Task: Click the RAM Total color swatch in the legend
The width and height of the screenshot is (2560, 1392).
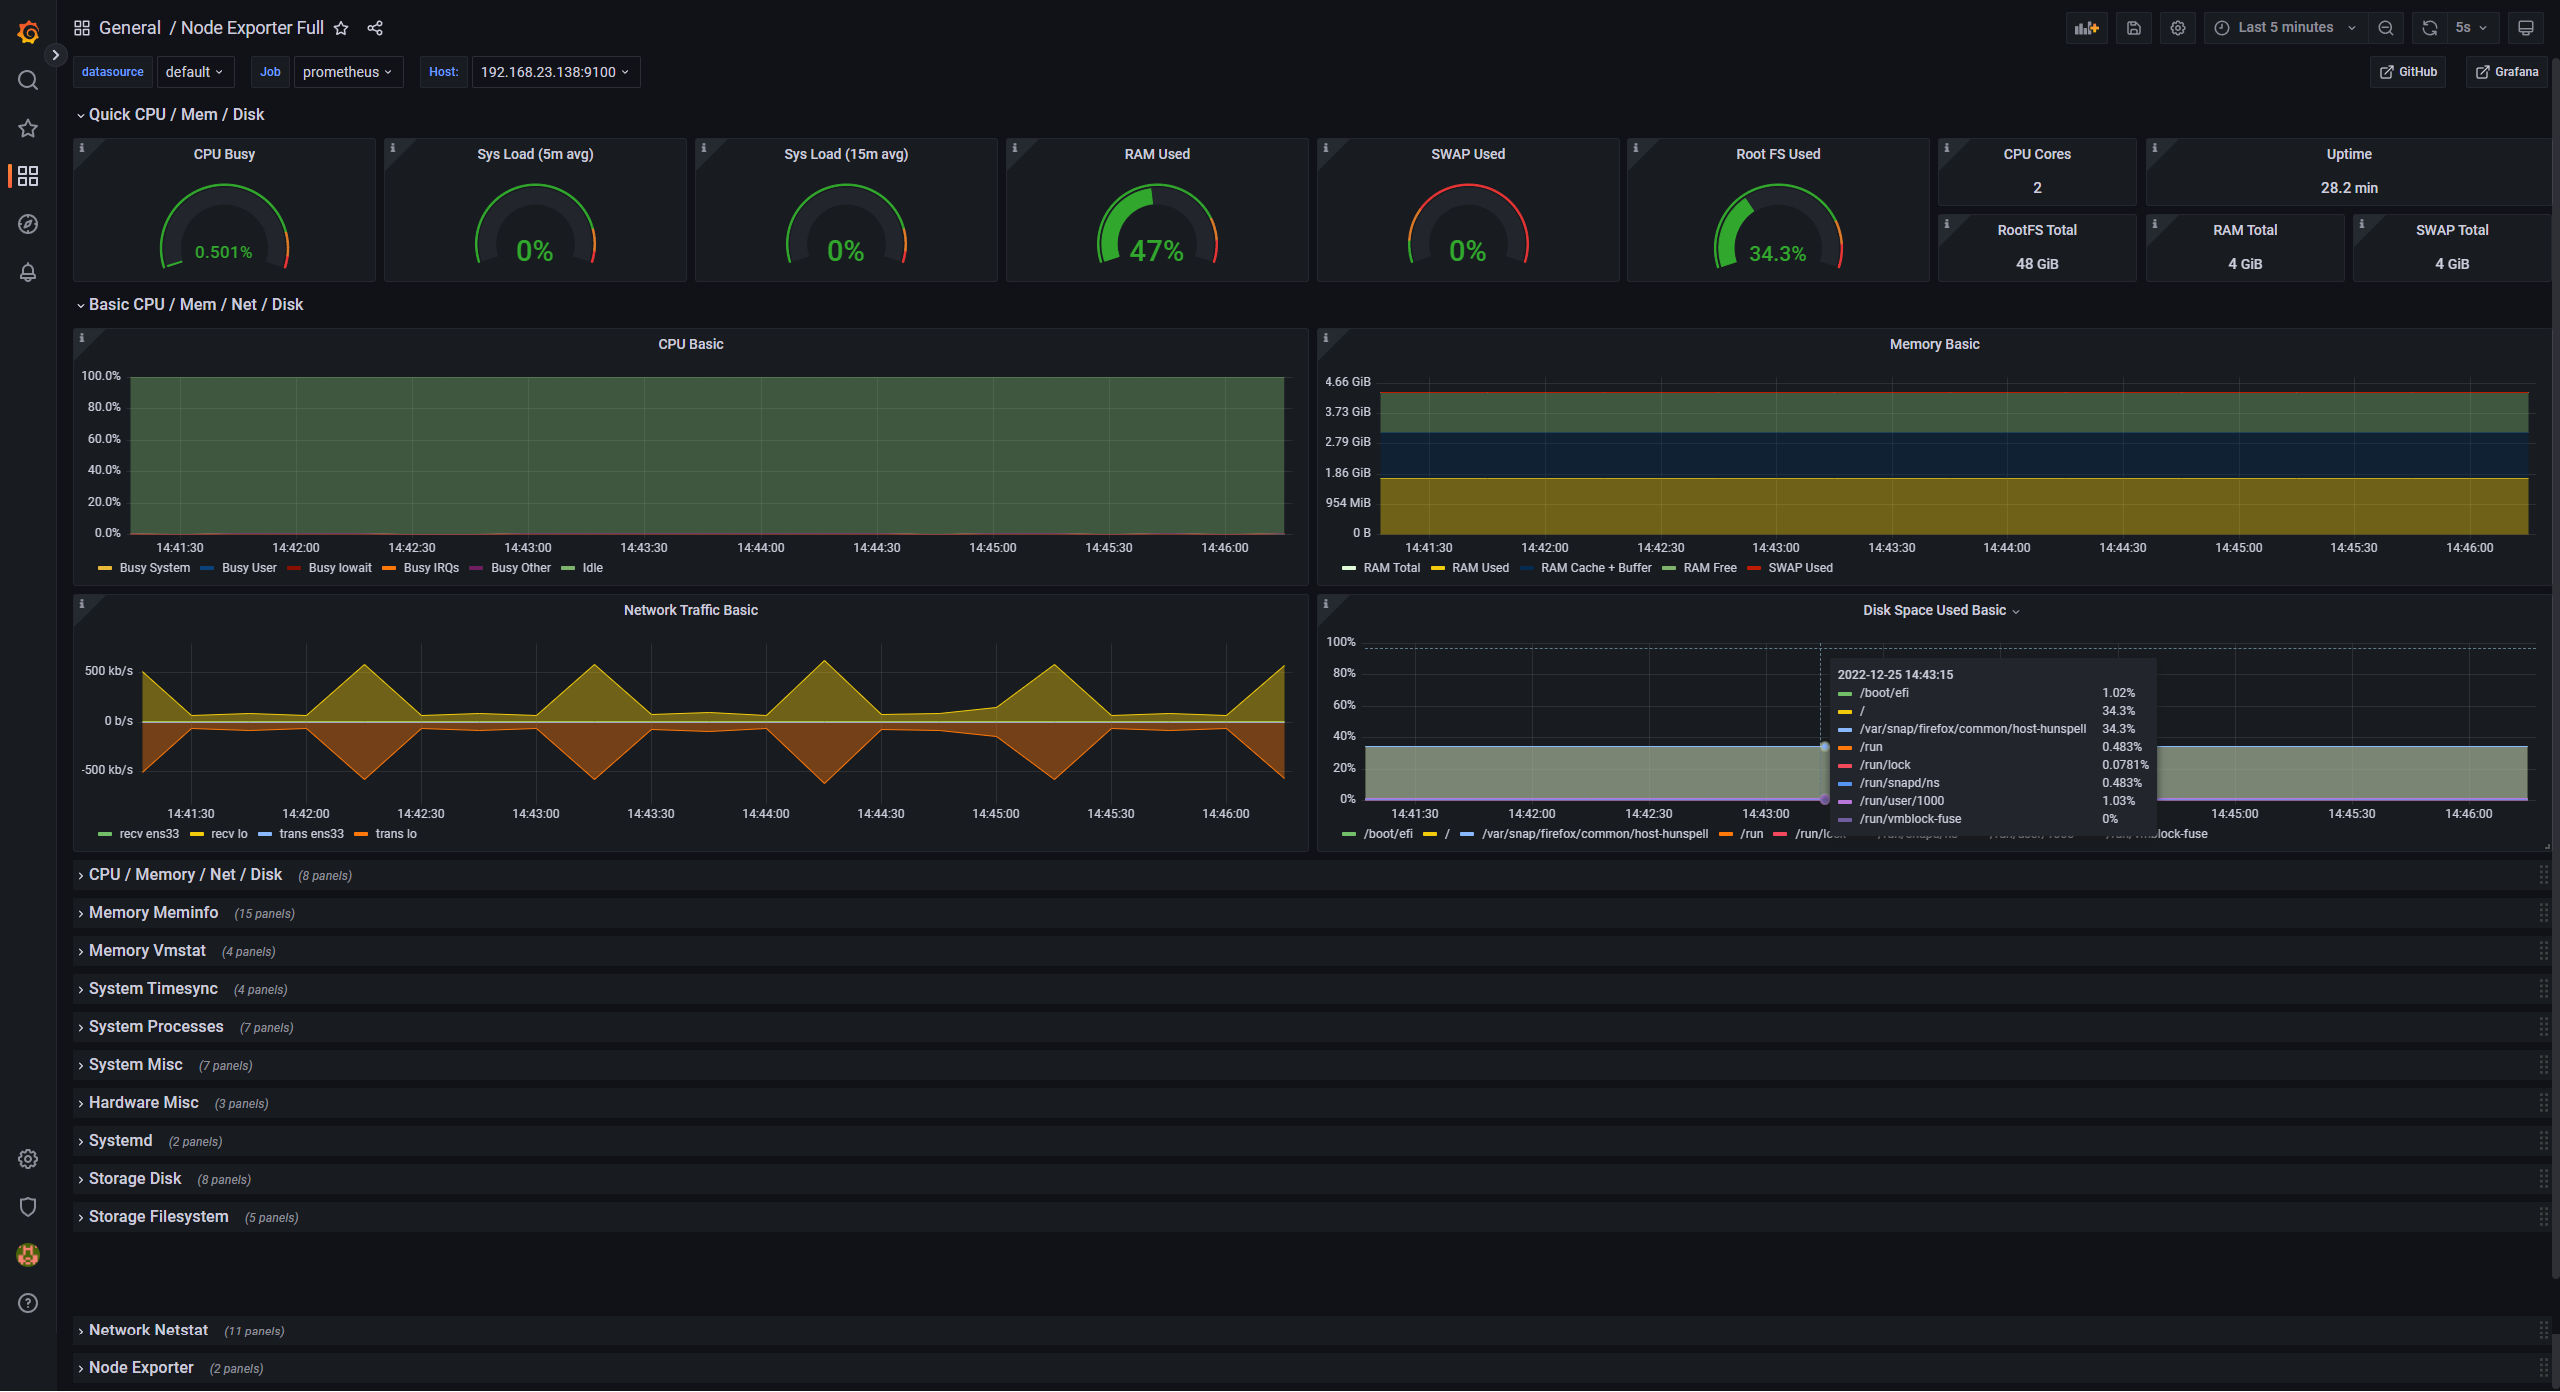Action: (1349, 568)
